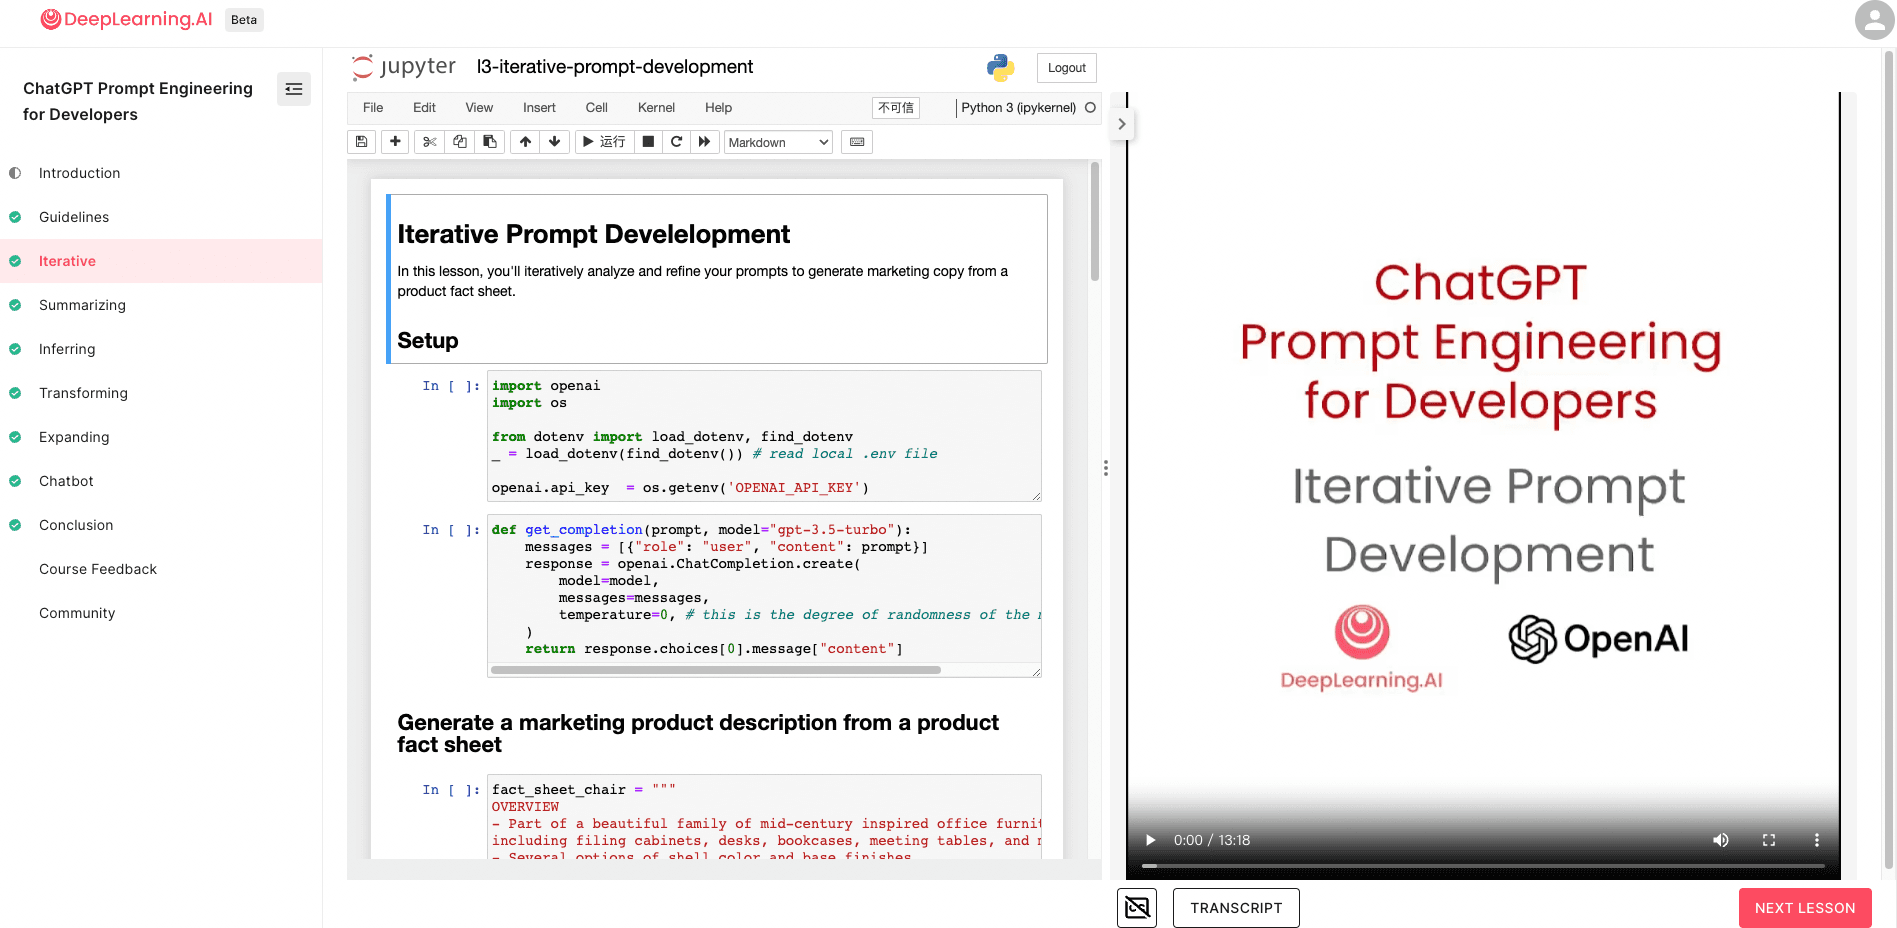
Task: Click the kernel idle status circle
Action: click(1090, 108)
